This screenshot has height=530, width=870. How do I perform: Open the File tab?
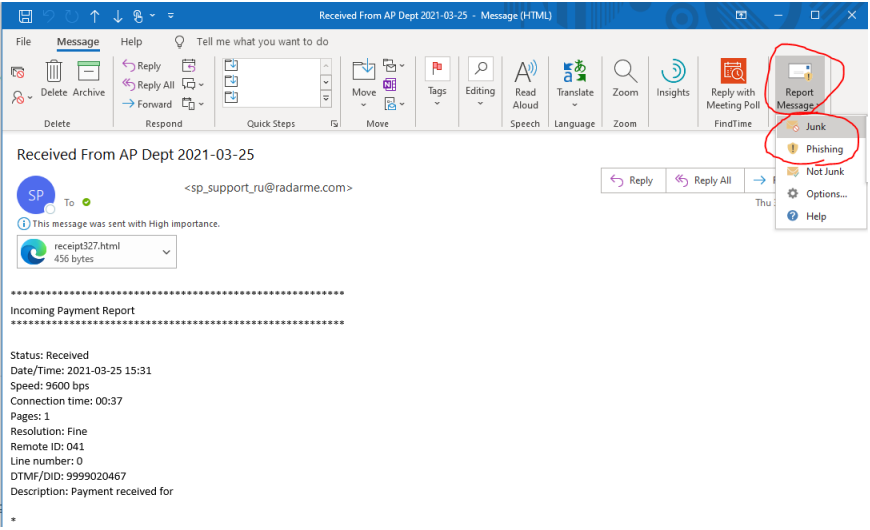pos(23,42)
